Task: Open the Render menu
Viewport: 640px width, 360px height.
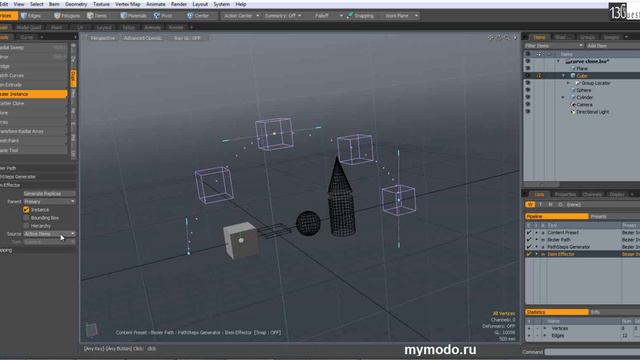Action: coord(179,4)
